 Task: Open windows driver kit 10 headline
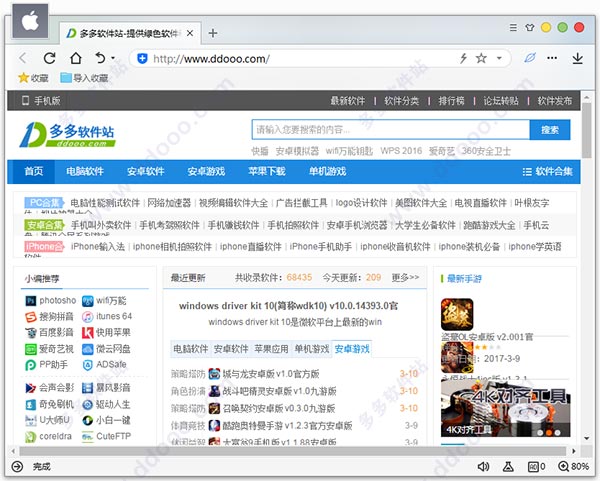[x=288, y=306]
